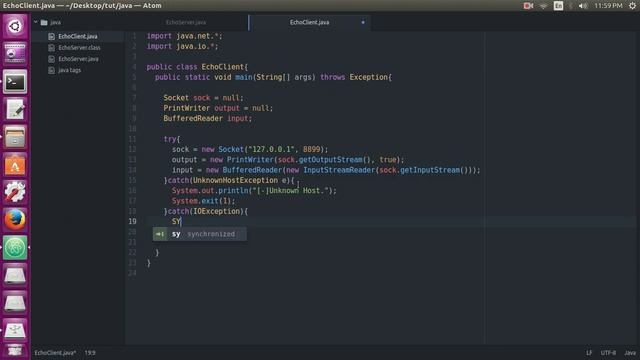
Task: Click the Java grammar selector in status bar
Action: point(630,353)
